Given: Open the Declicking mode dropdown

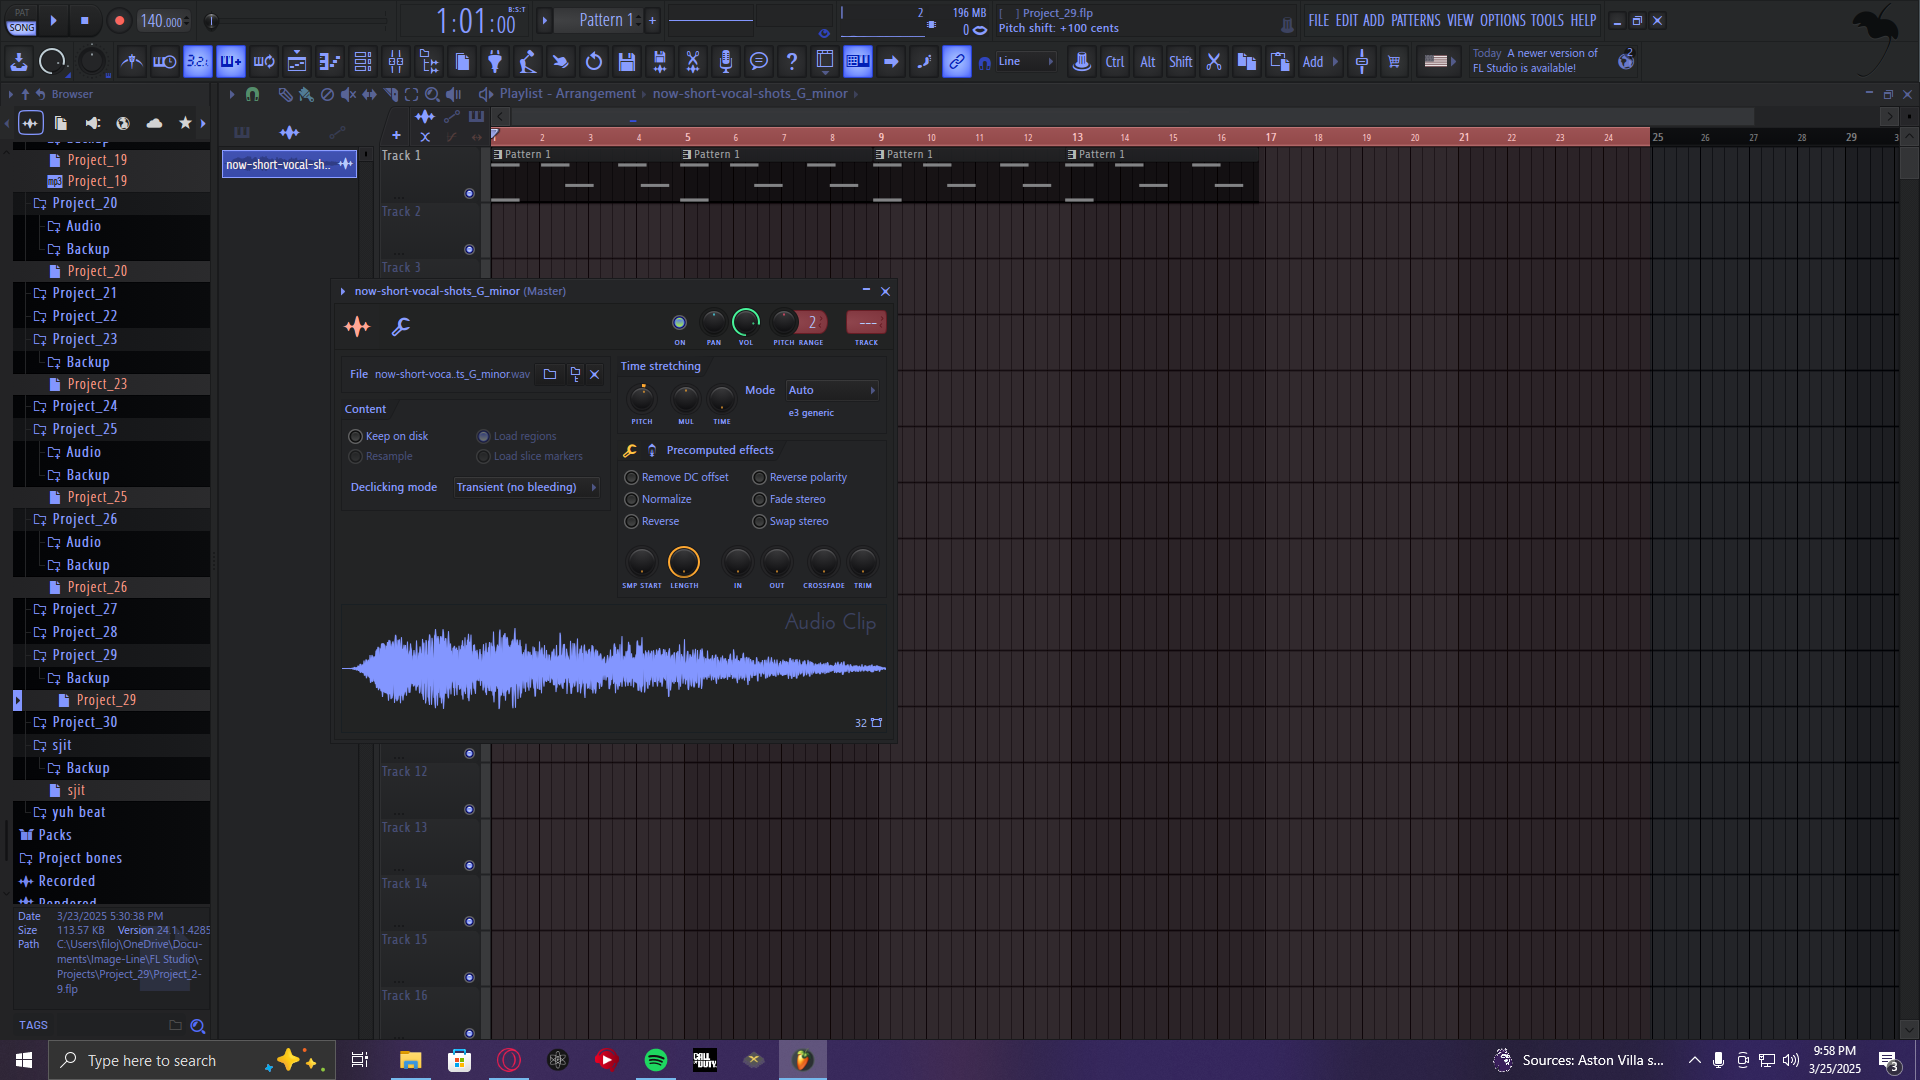Looking at the screenshot, I should coord(526,487).
